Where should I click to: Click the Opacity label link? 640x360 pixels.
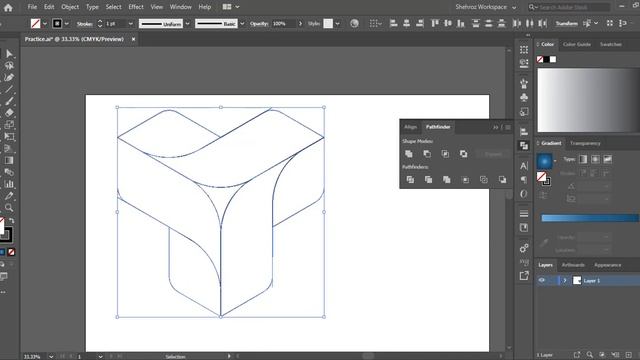coord(259,24)
